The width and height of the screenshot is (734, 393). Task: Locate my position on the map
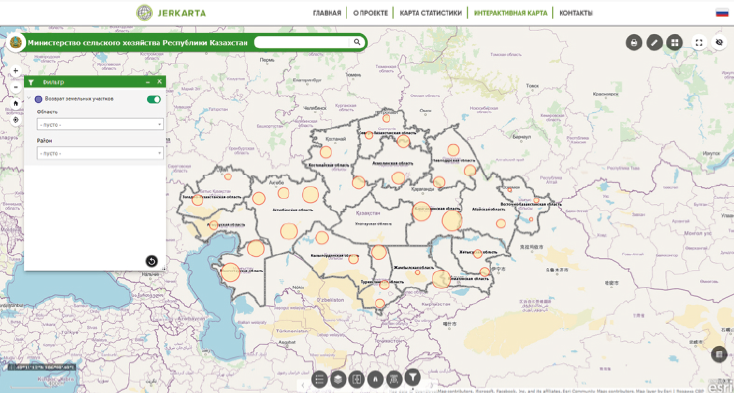pyautogui.click(x=16, y=120)
